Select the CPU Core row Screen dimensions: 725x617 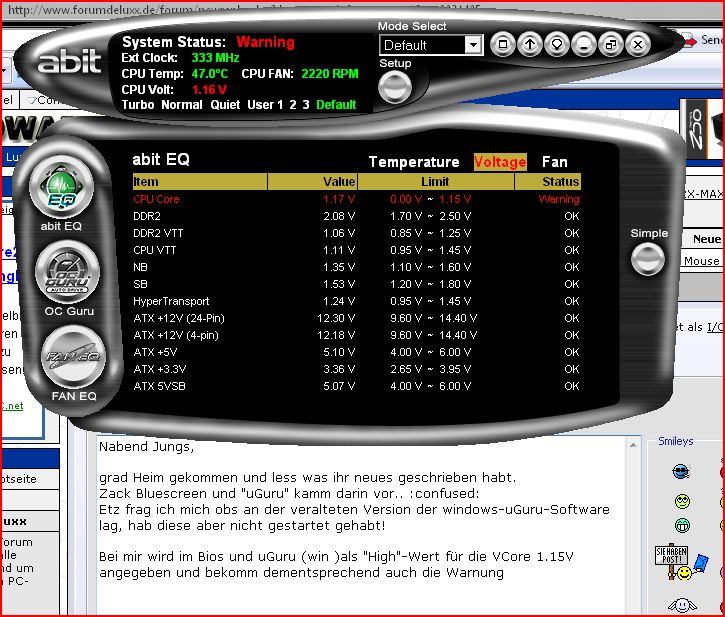point(356,199)
